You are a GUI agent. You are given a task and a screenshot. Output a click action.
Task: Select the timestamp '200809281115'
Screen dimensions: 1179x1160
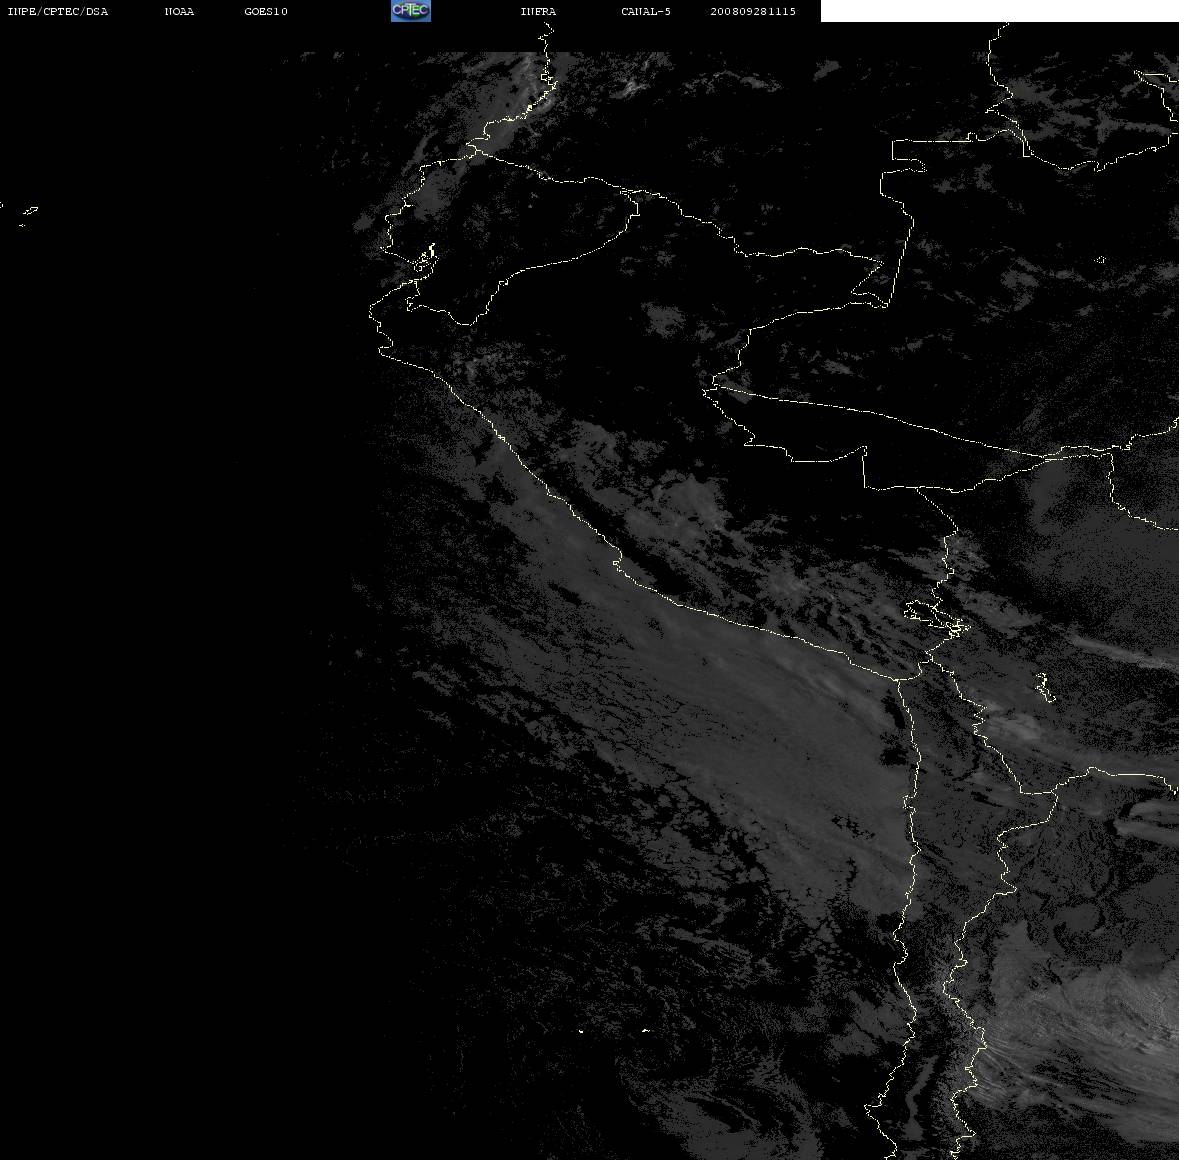(x=753, y=11)
